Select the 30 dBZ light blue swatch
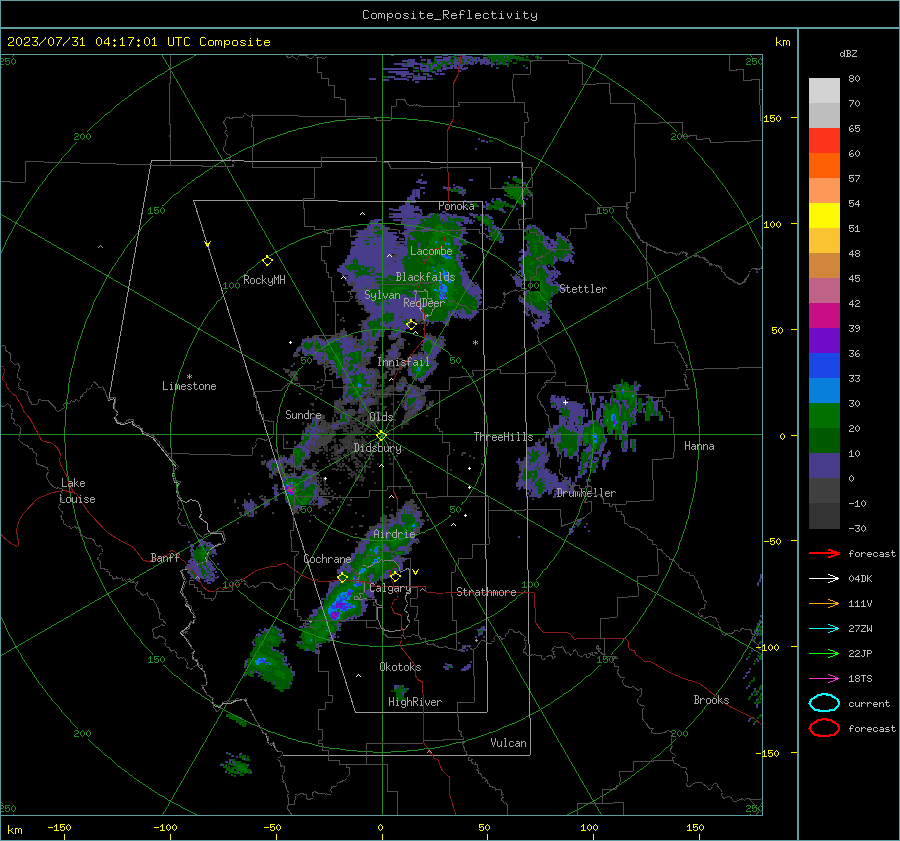 (824, 390)
